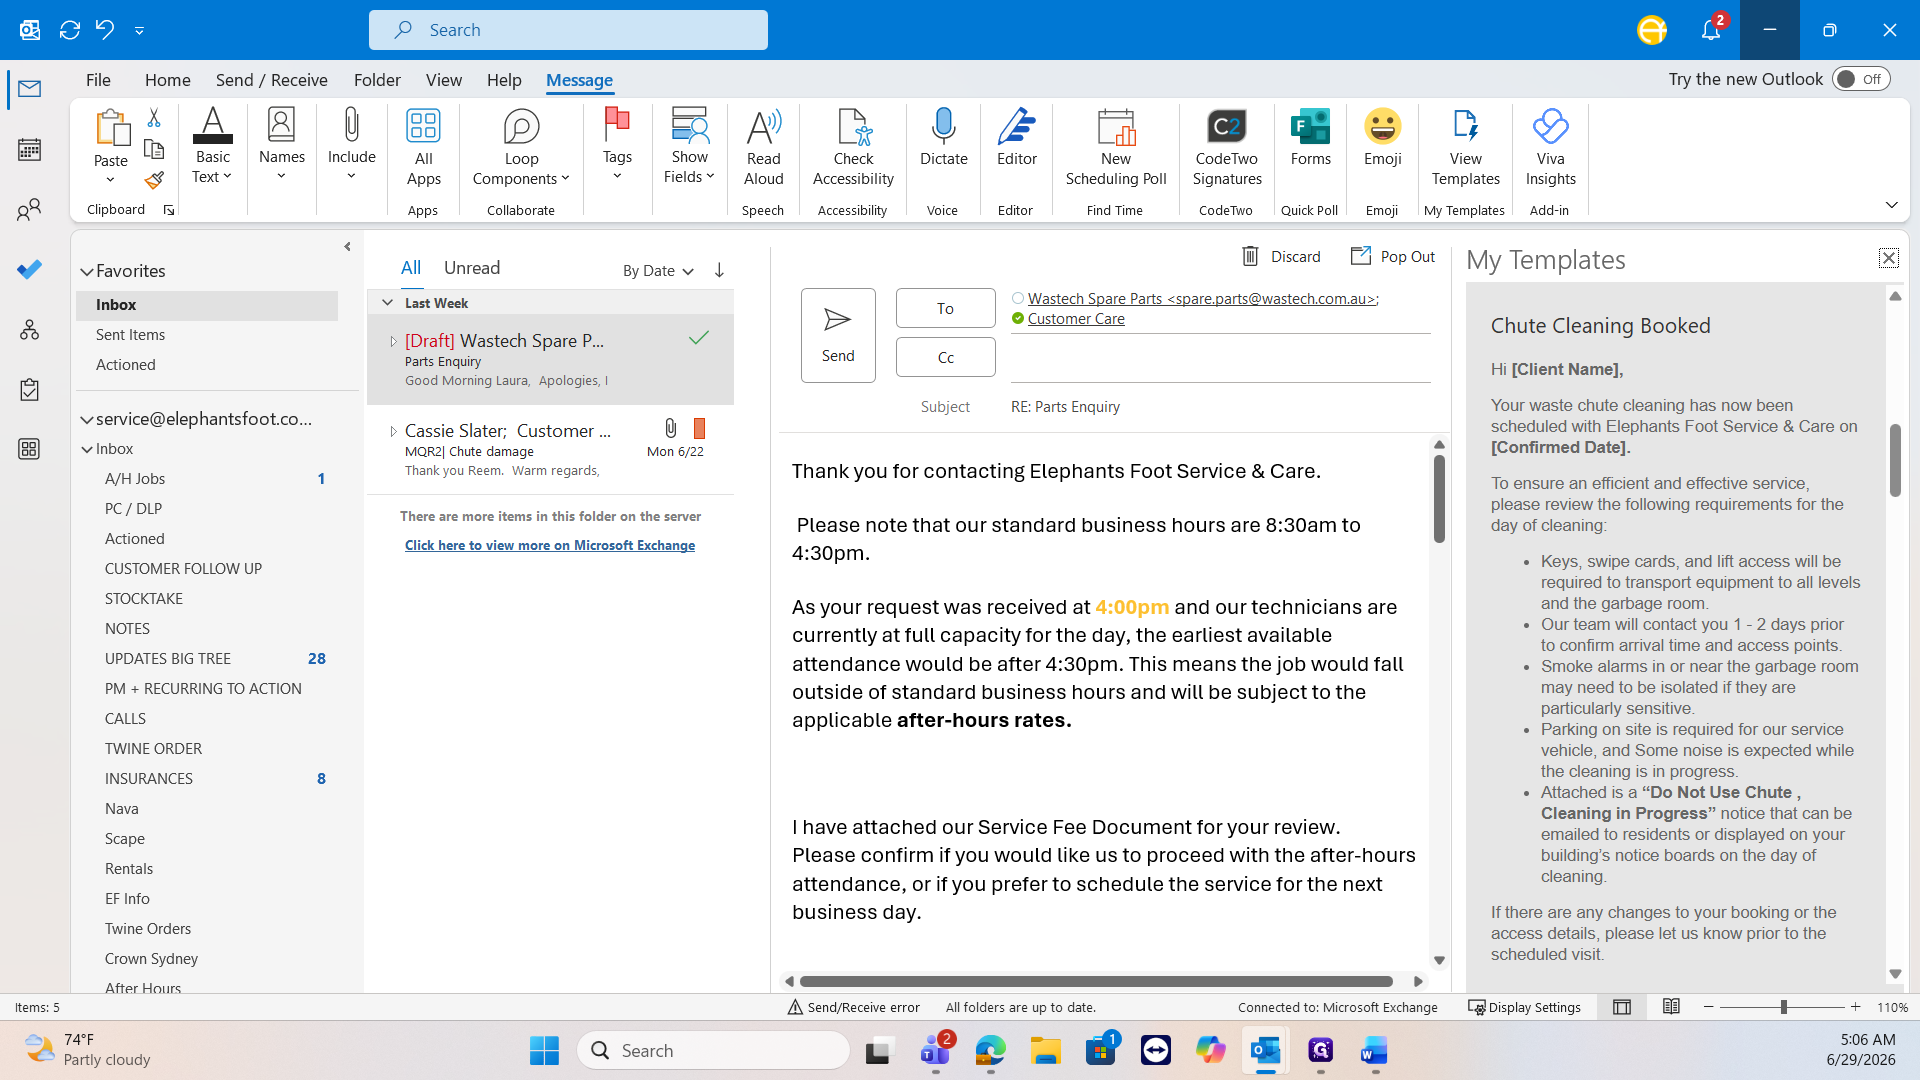The width and height of the screenshot is (1920, 1080).
Task: Adjust the zoom slider in status bar
Action: [x=1782, y=1007]
